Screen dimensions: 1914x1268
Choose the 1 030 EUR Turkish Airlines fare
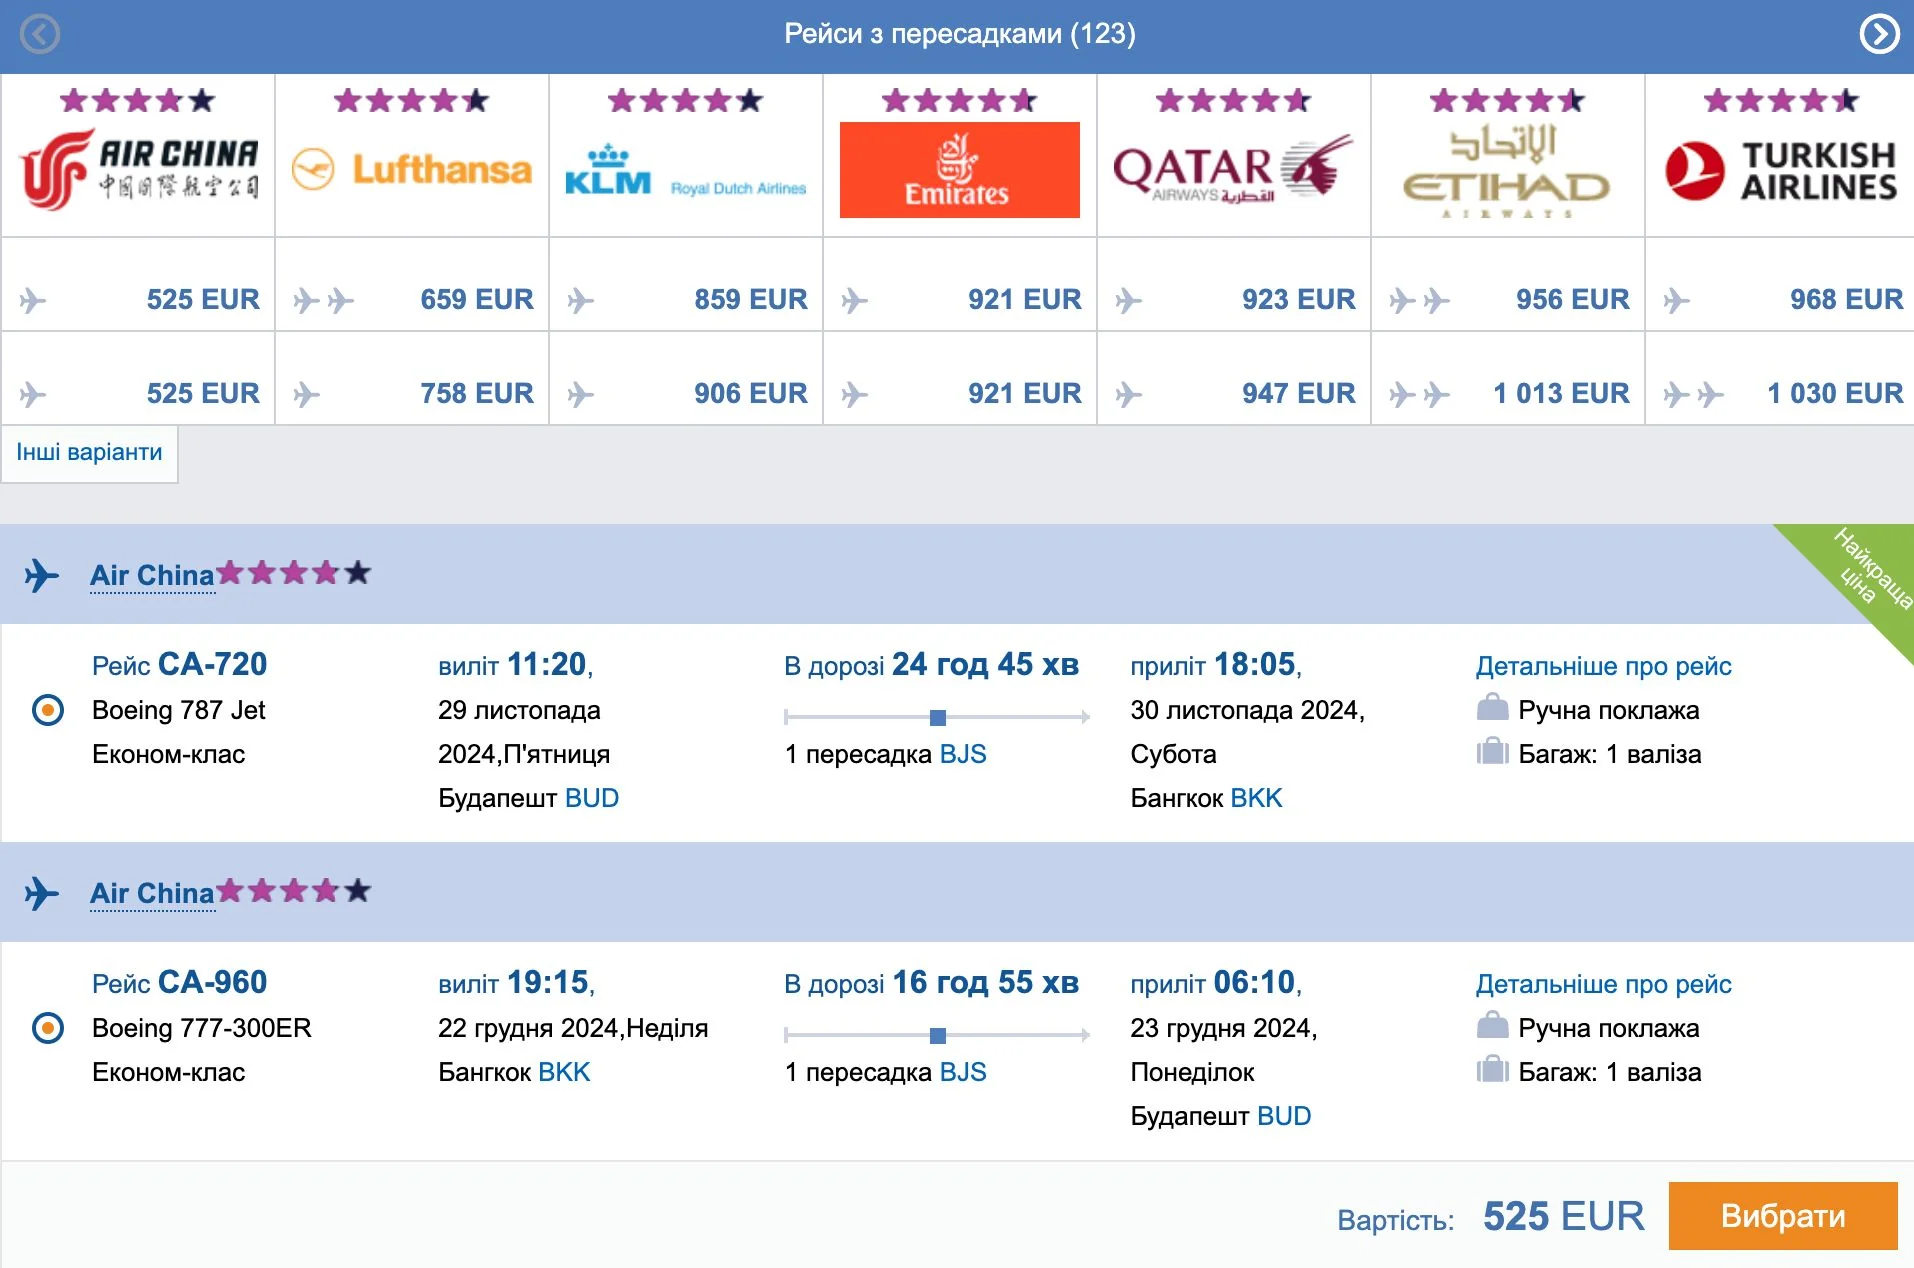1835,393
